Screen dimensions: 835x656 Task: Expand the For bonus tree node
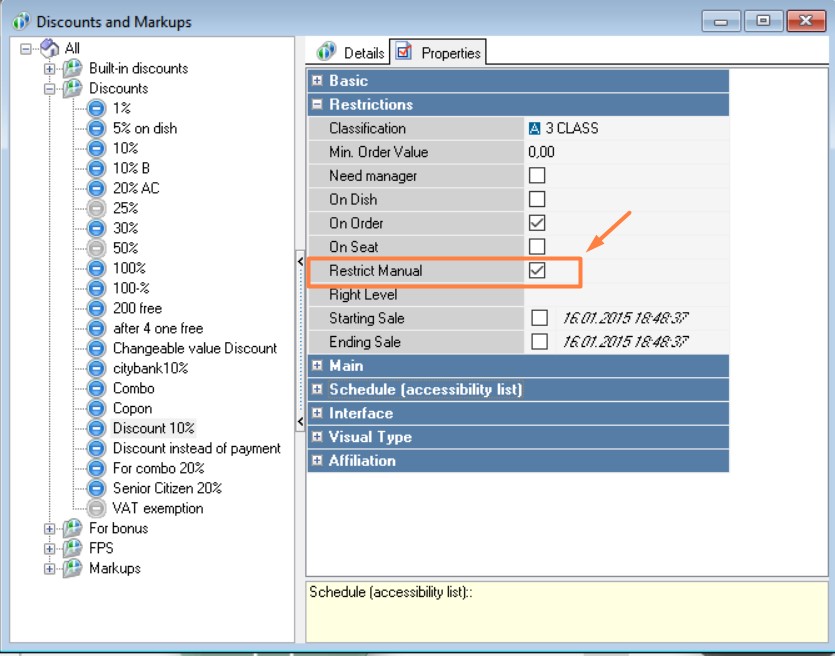click(50, 528)
